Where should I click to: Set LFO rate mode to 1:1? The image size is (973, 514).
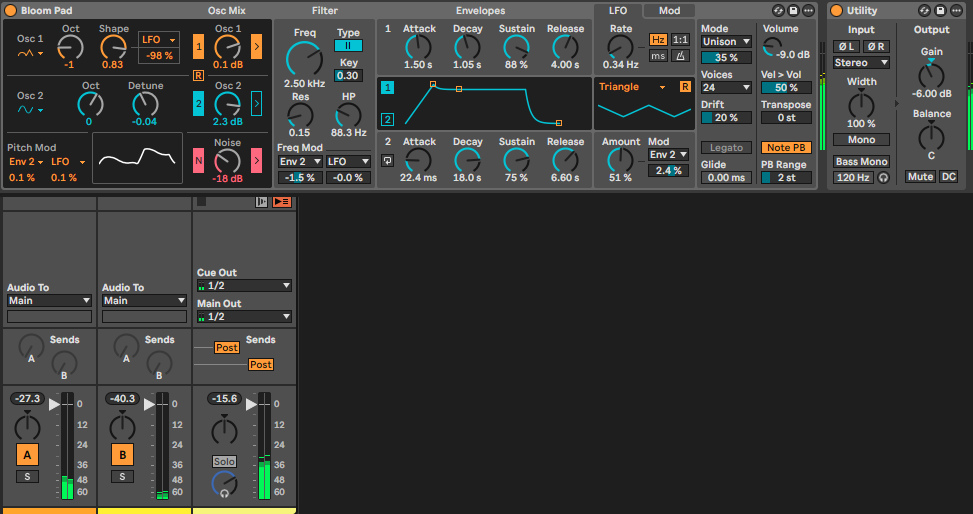click(680, 40)
